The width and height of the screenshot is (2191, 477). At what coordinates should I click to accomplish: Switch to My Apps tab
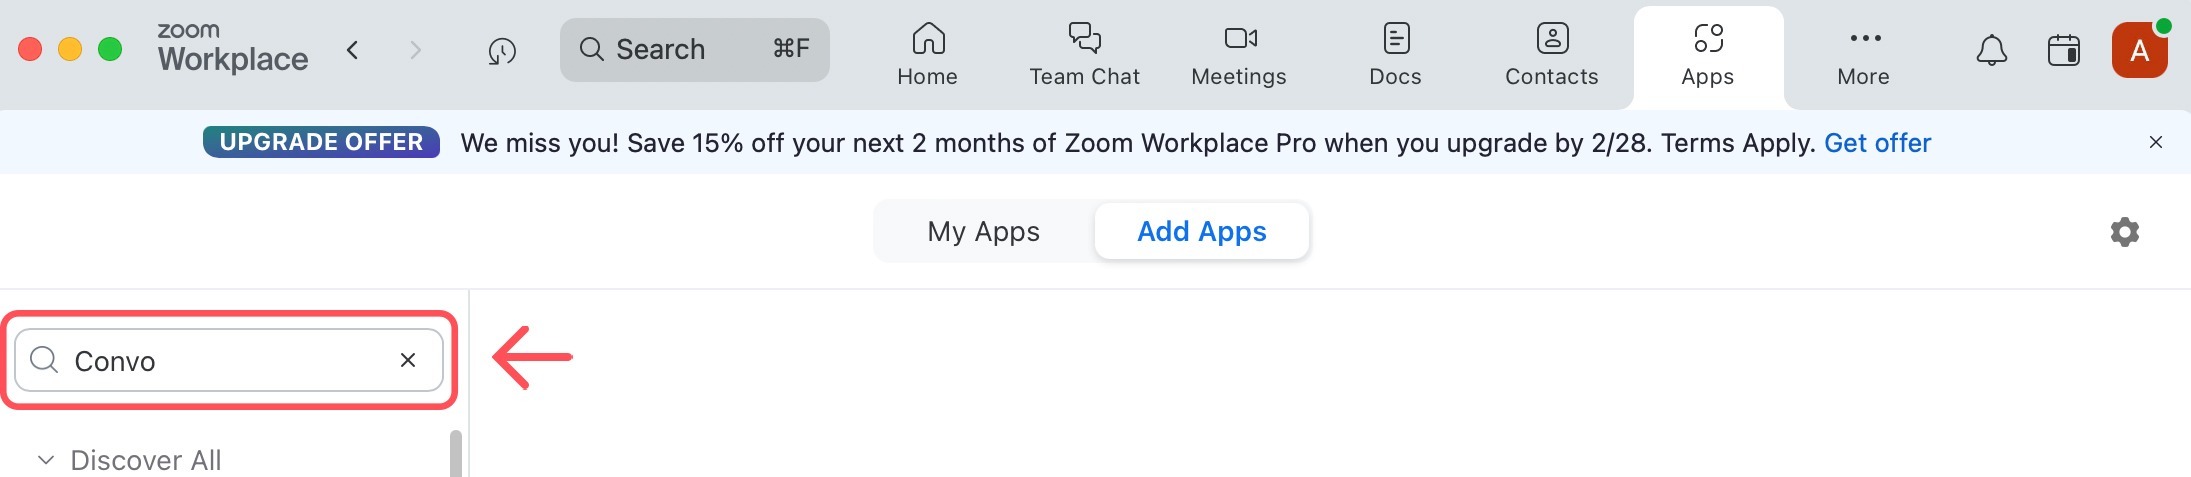[983, 232]
